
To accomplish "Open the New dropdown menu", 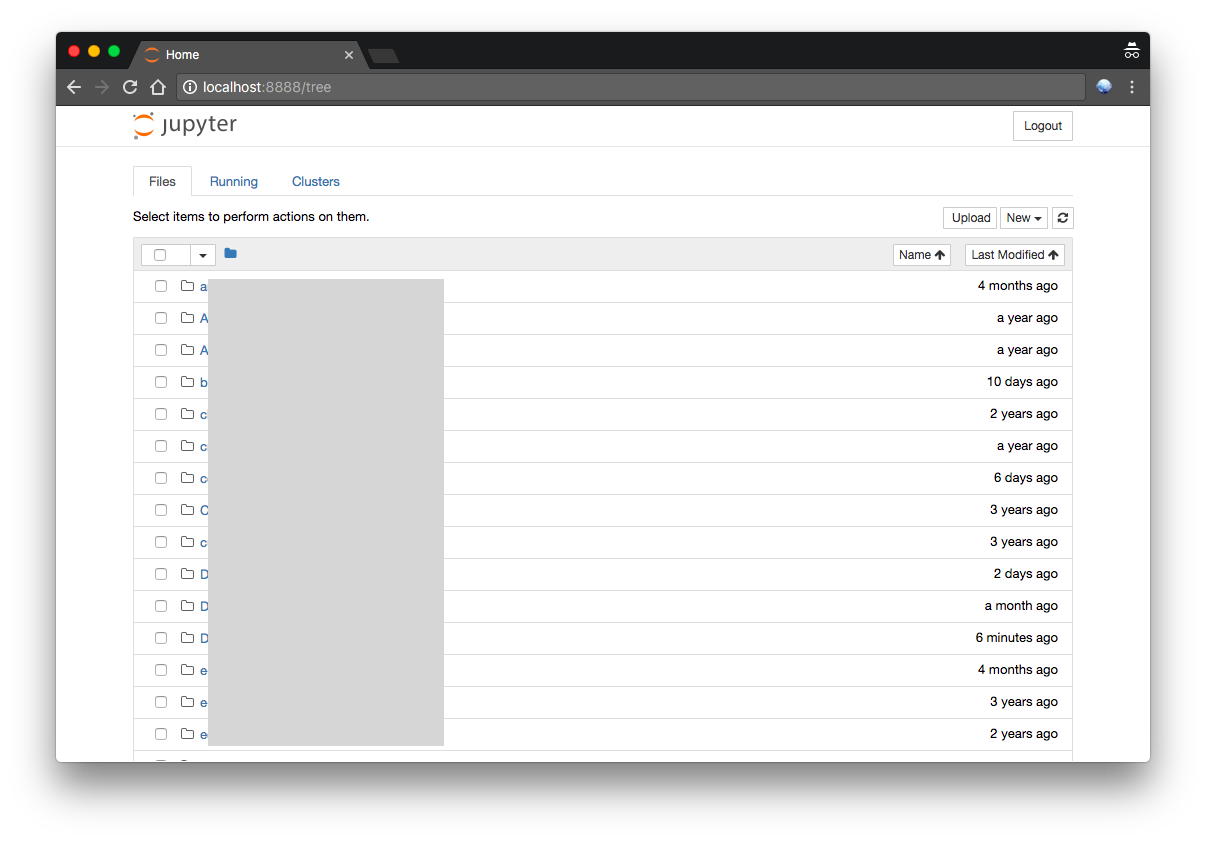I will click(x=1023, y=218).
